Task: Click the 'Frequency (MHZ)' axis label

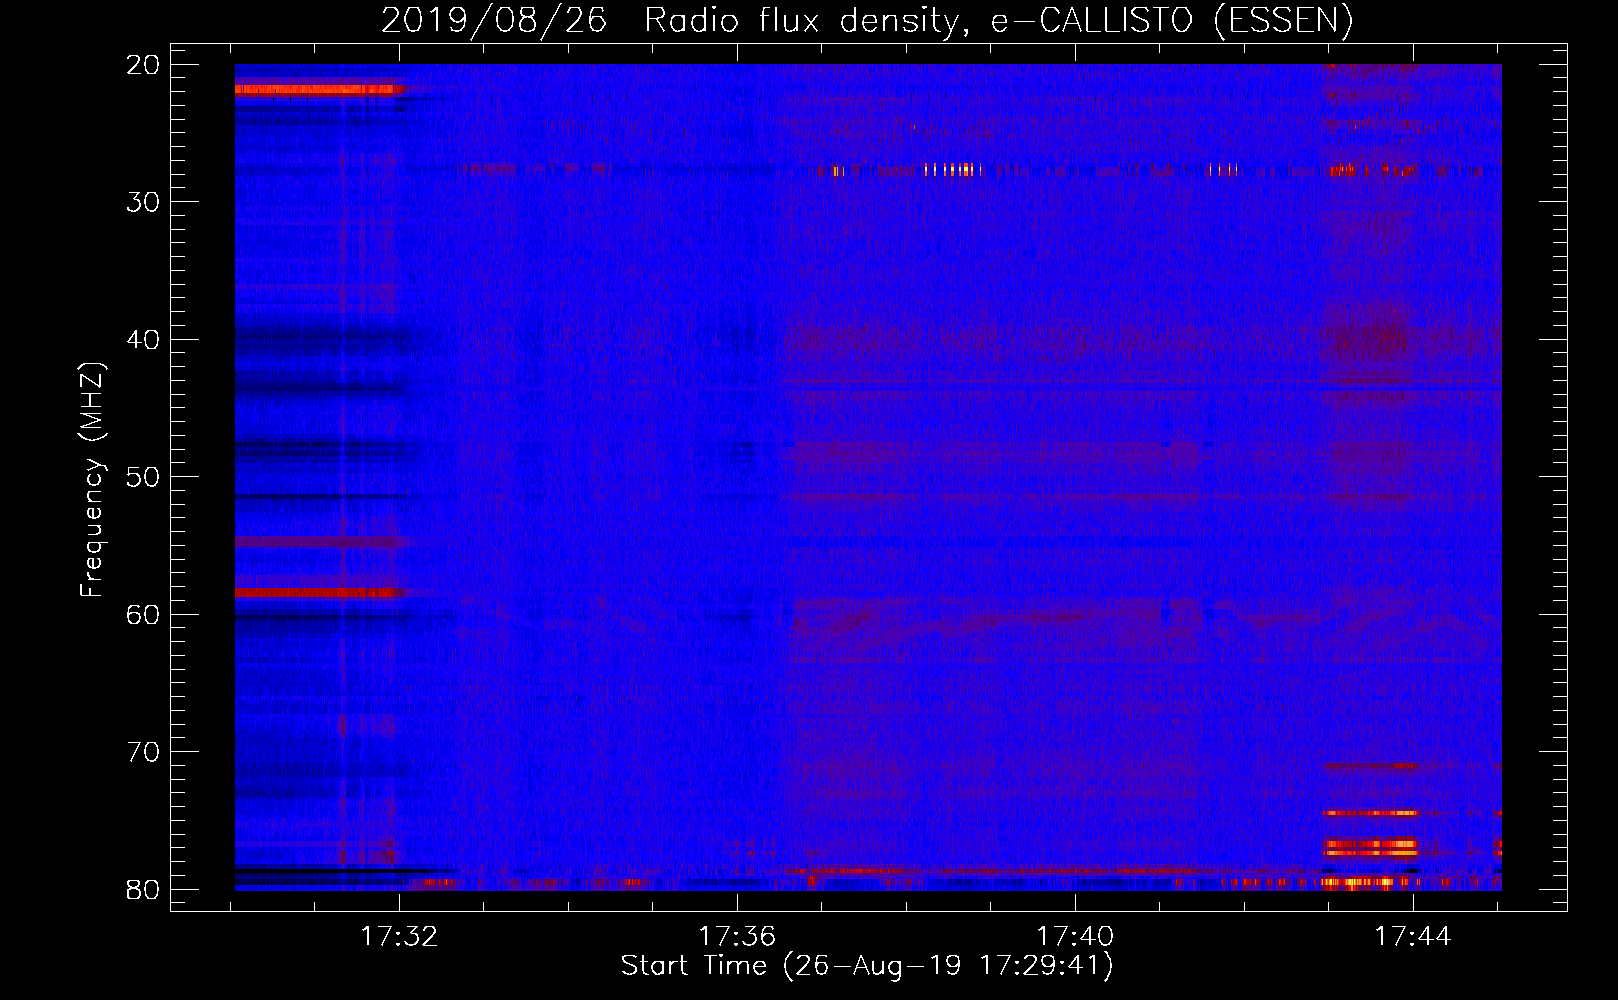Action: [x=92, y=479]
